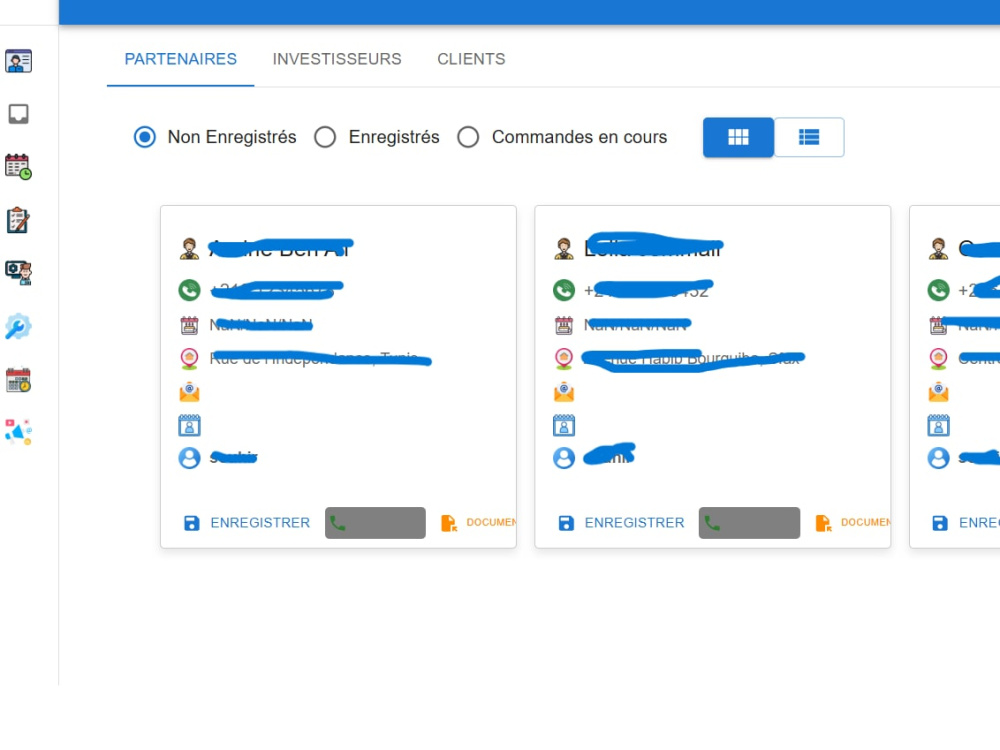Click the location pin icon on left card

point(189,358)
